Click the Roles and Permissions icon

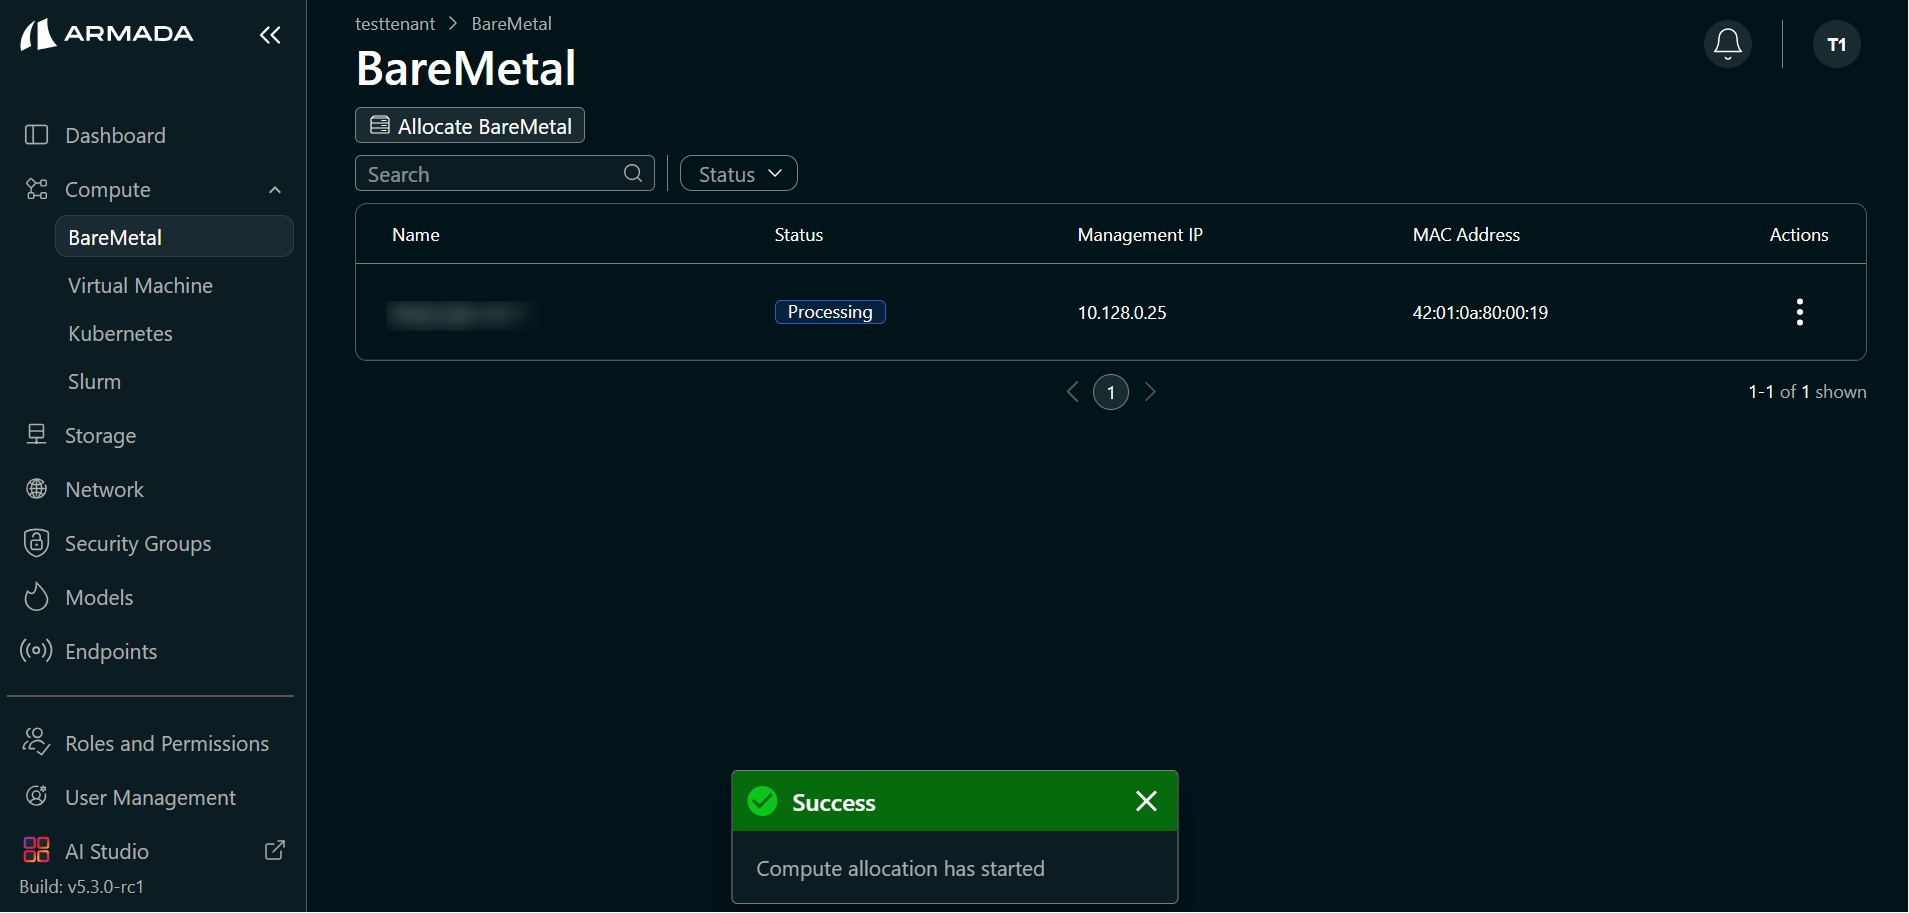pyautogui.click(x=37, y=742)
